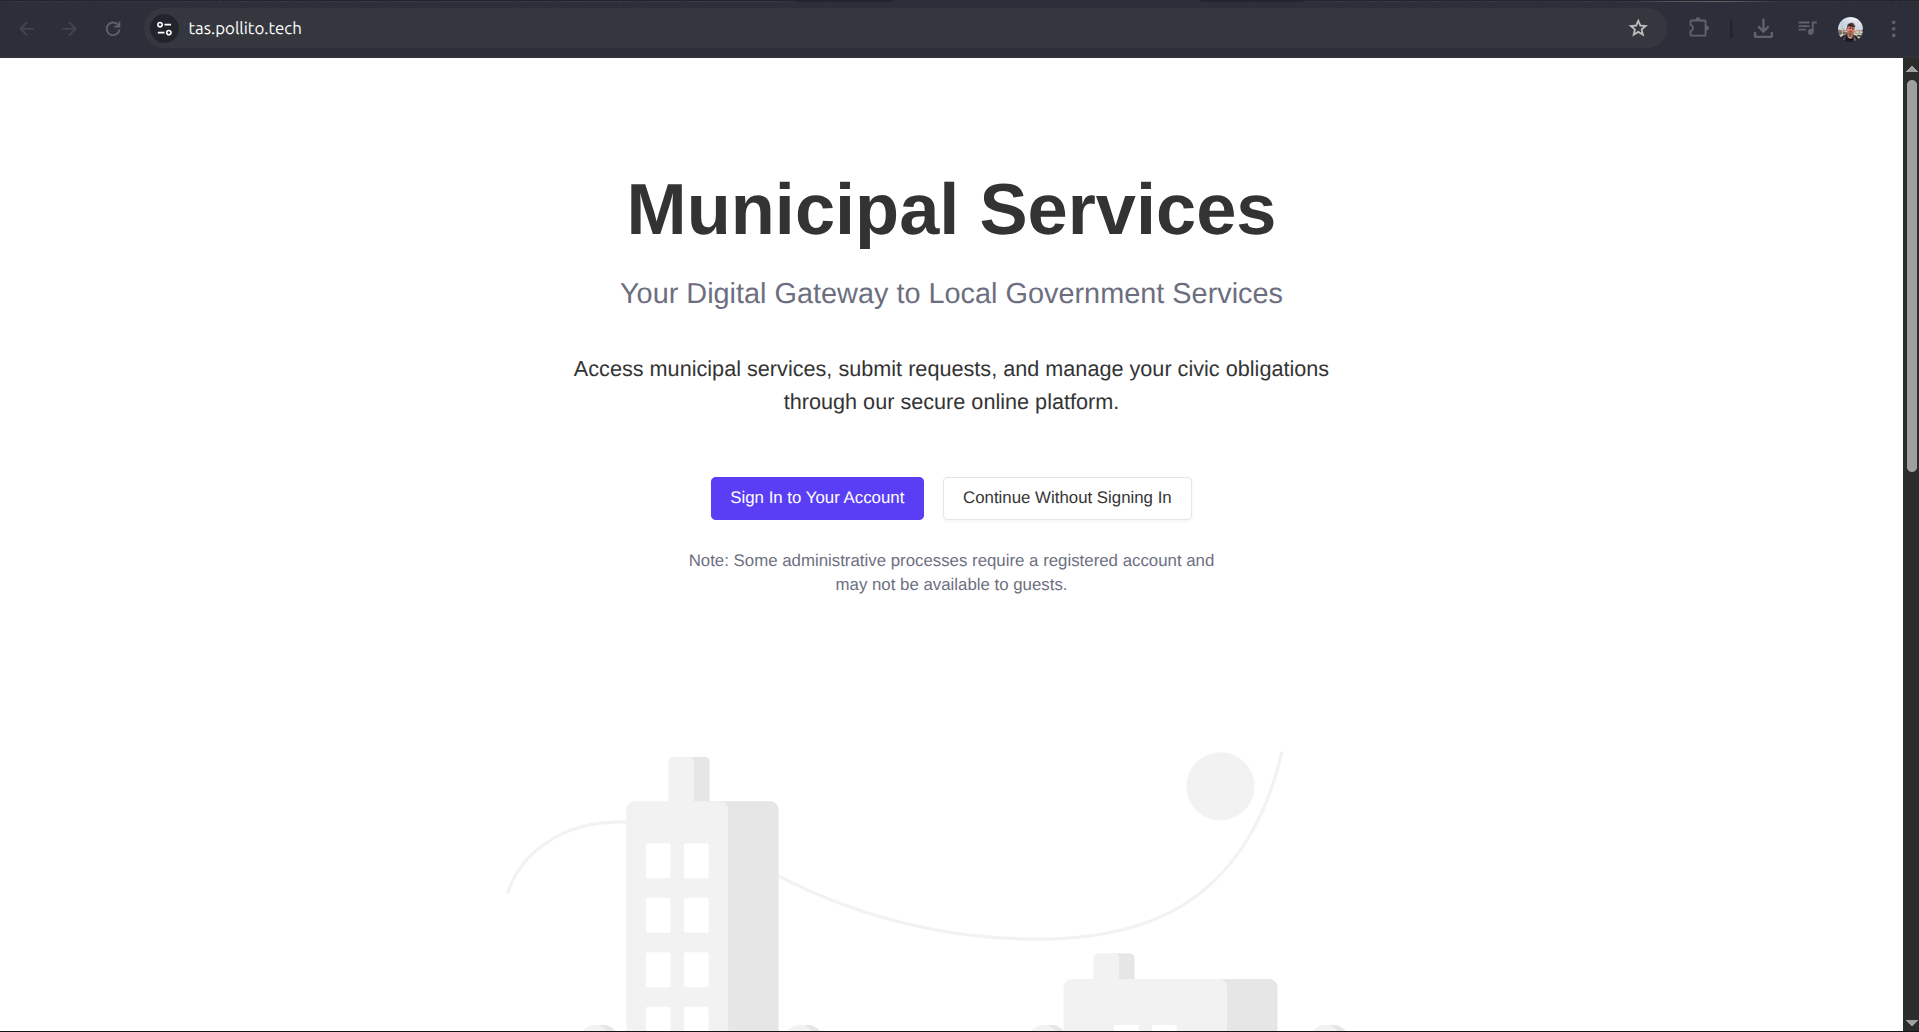
Task: Click the browser forward arrow
Action: click(70, 29)
